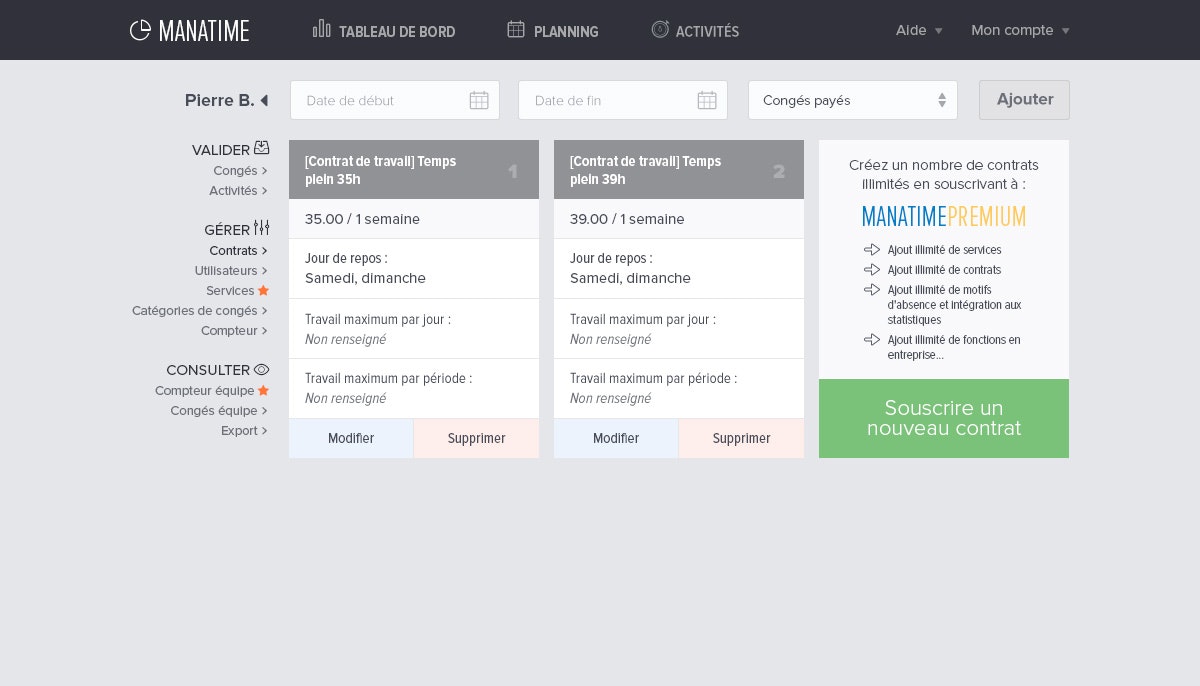Click the collapse triangle beside Pierre B.
Image resolution: width=1200 pixels, height=686 pixels.
[264, 100]
